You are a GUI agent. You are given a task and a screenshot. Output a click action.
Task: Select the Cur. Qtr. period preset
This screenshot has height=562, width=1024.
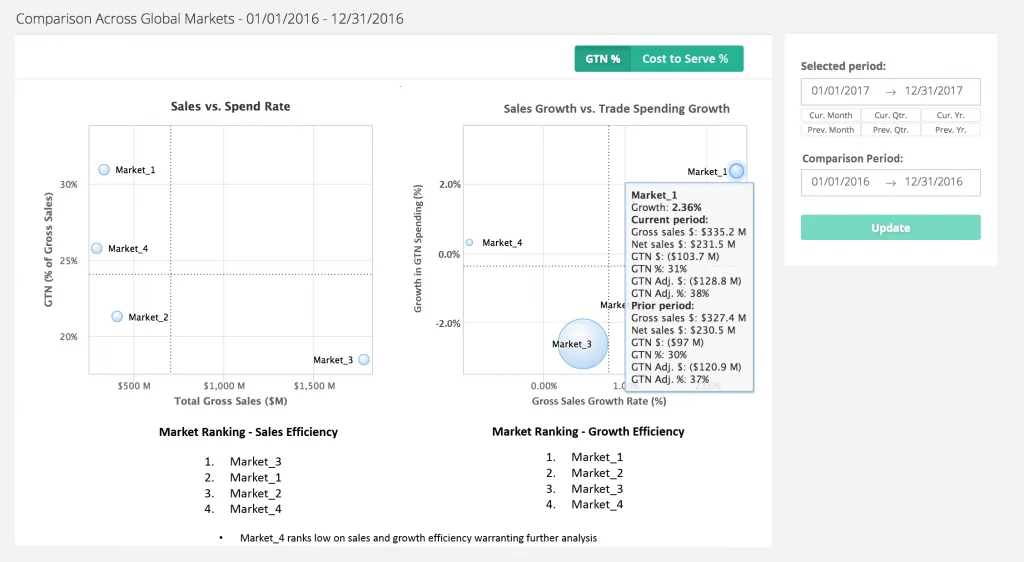click(890, 116)
